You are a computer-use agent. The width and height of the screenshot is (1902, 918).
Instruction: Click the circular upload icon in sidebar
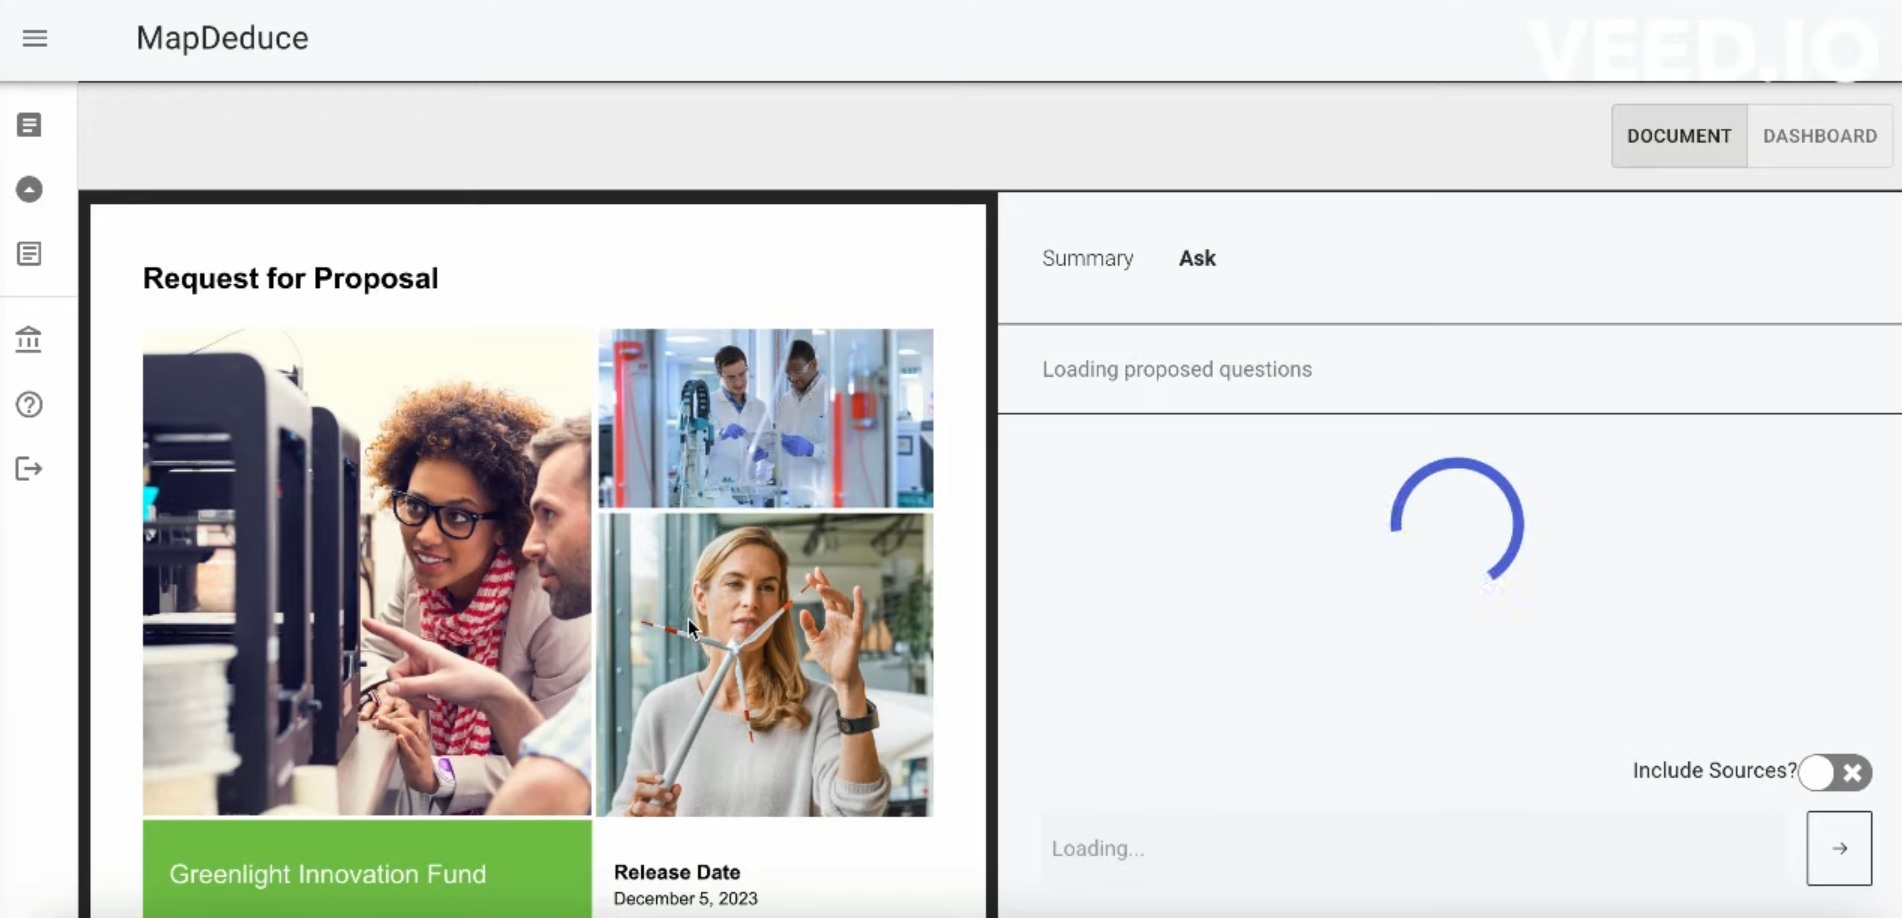[x=29, y=189]
